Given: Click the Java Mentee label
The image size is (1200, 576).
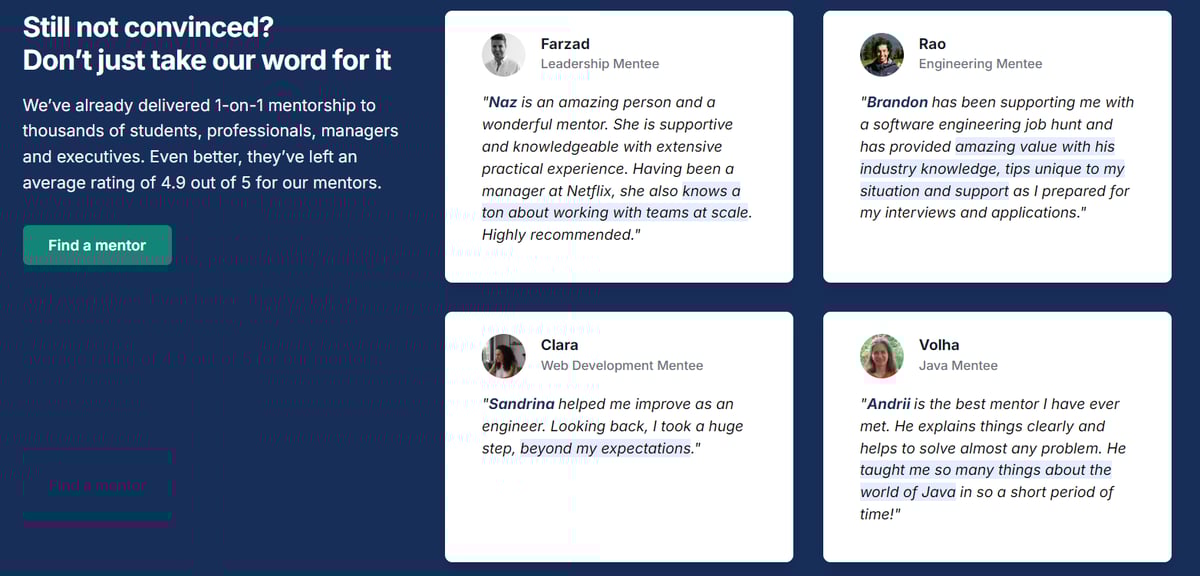Looking at the screenshot, I should coord(958,365).
